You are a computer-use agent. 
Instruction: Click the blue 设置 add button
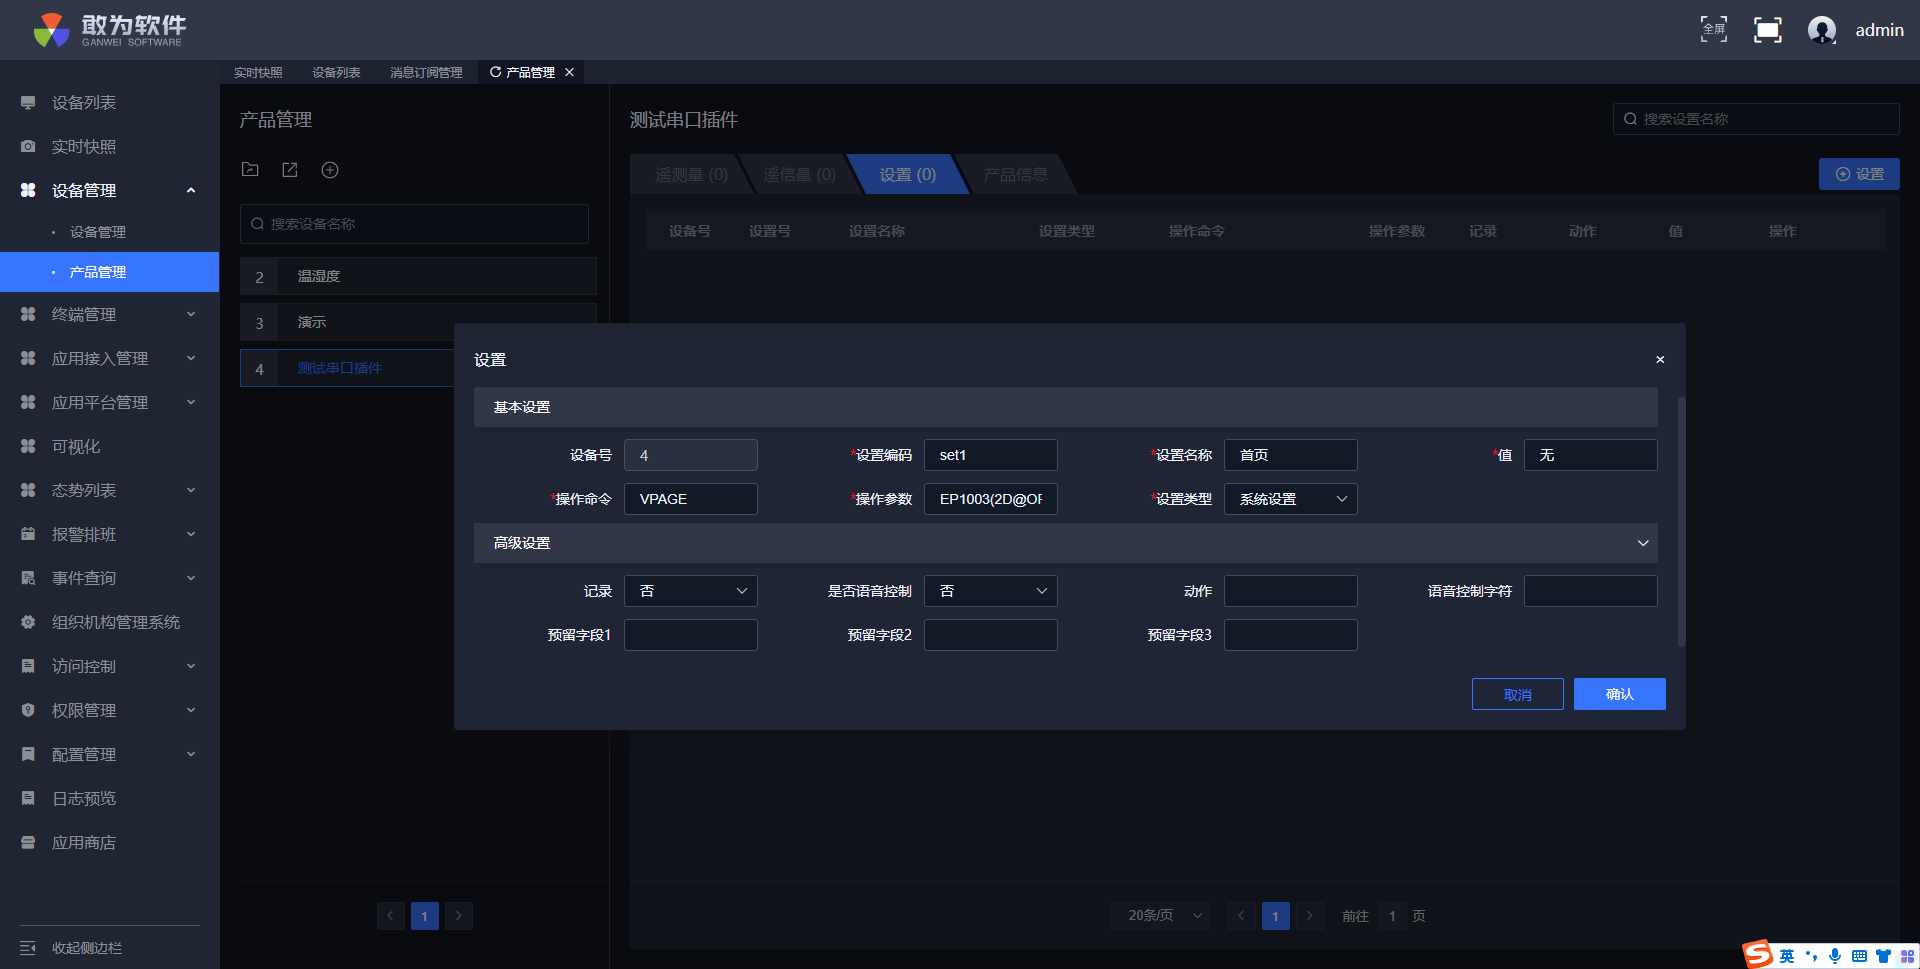tap(1859, 174)
